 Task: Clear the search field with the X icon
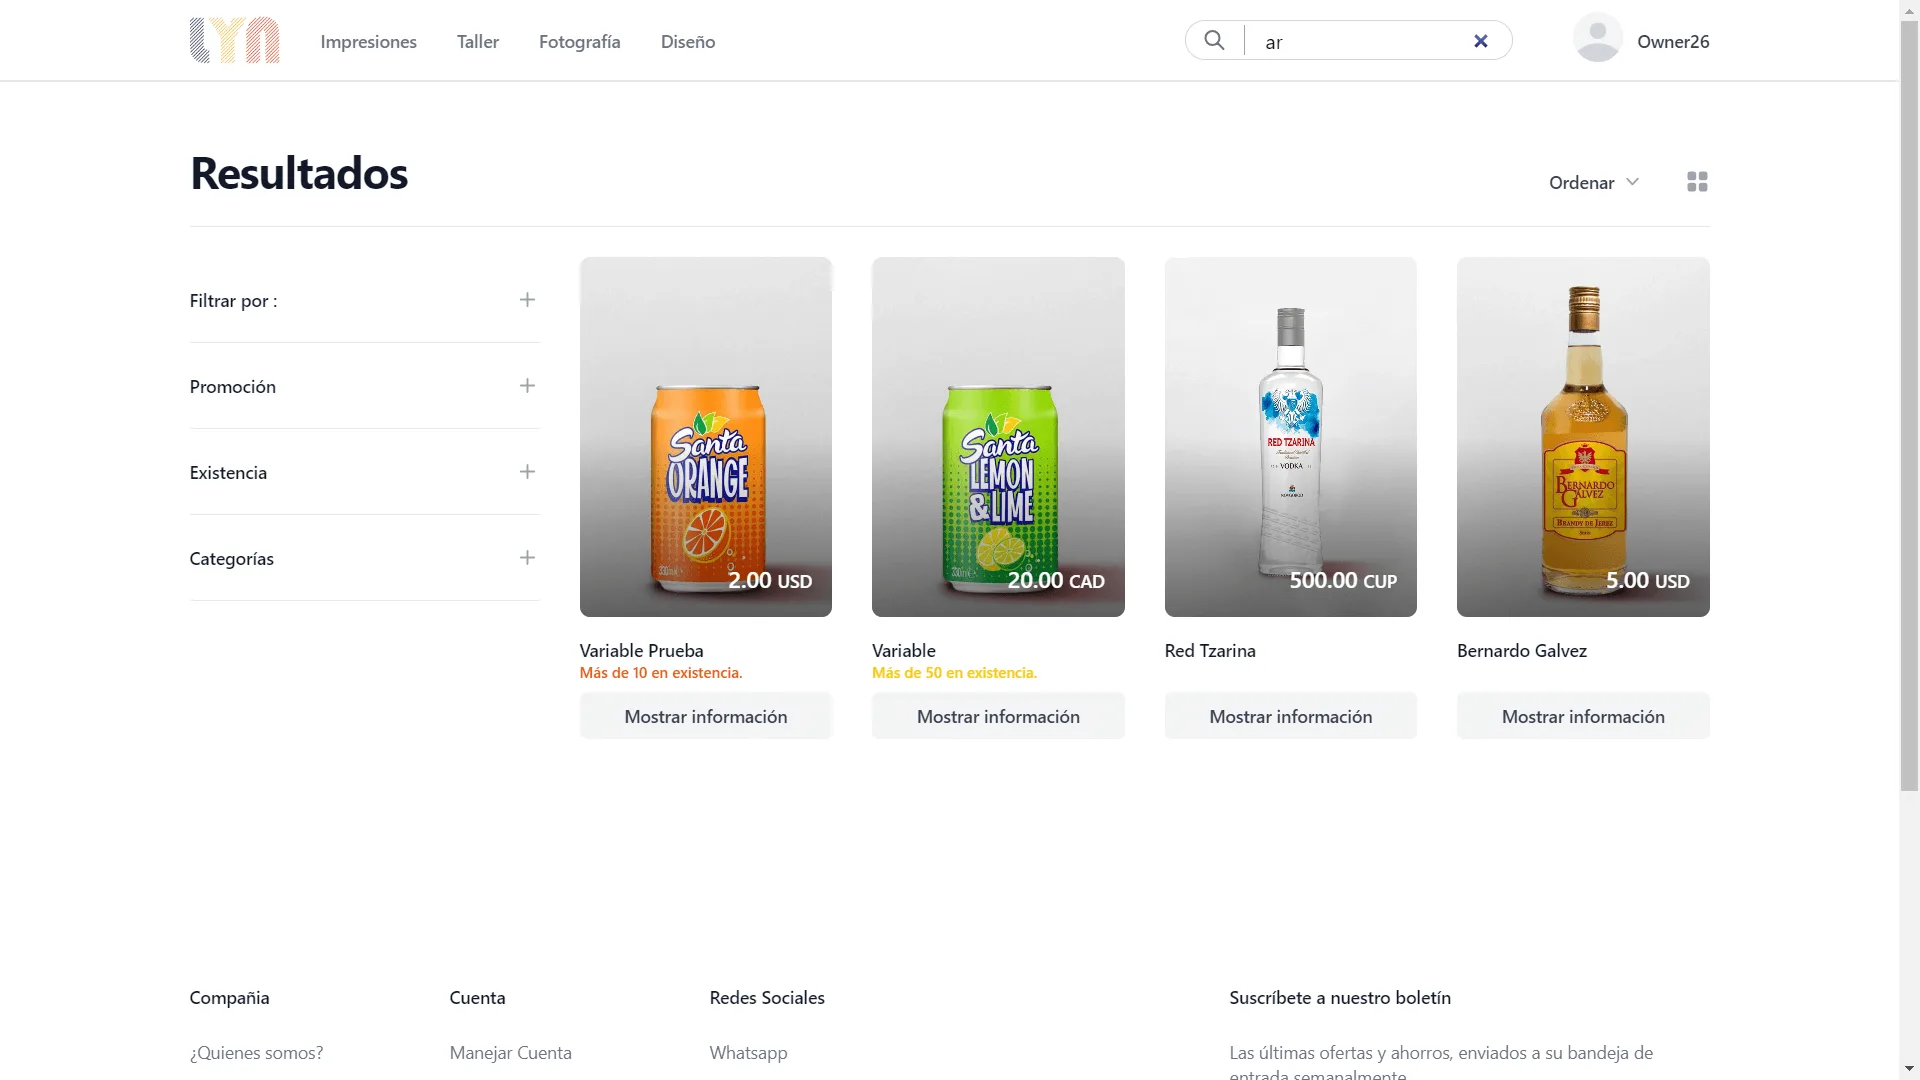tap(1481, 41)
